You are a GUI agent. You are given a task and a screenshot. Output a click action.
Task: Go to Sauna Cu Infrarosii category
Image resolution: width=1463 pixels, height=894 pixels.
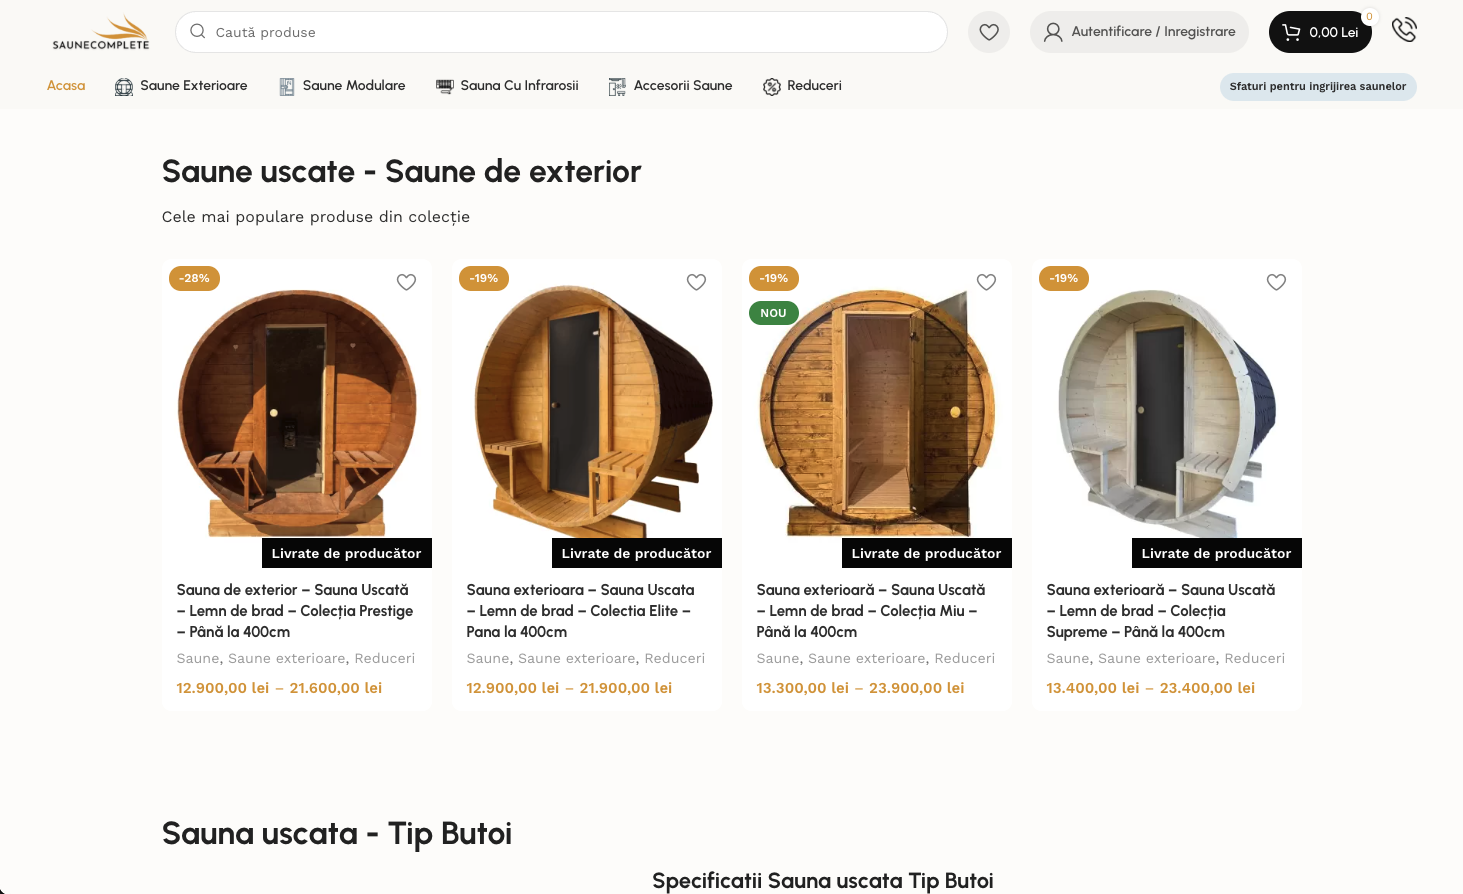pyautogui.click(x=507, y=86)
